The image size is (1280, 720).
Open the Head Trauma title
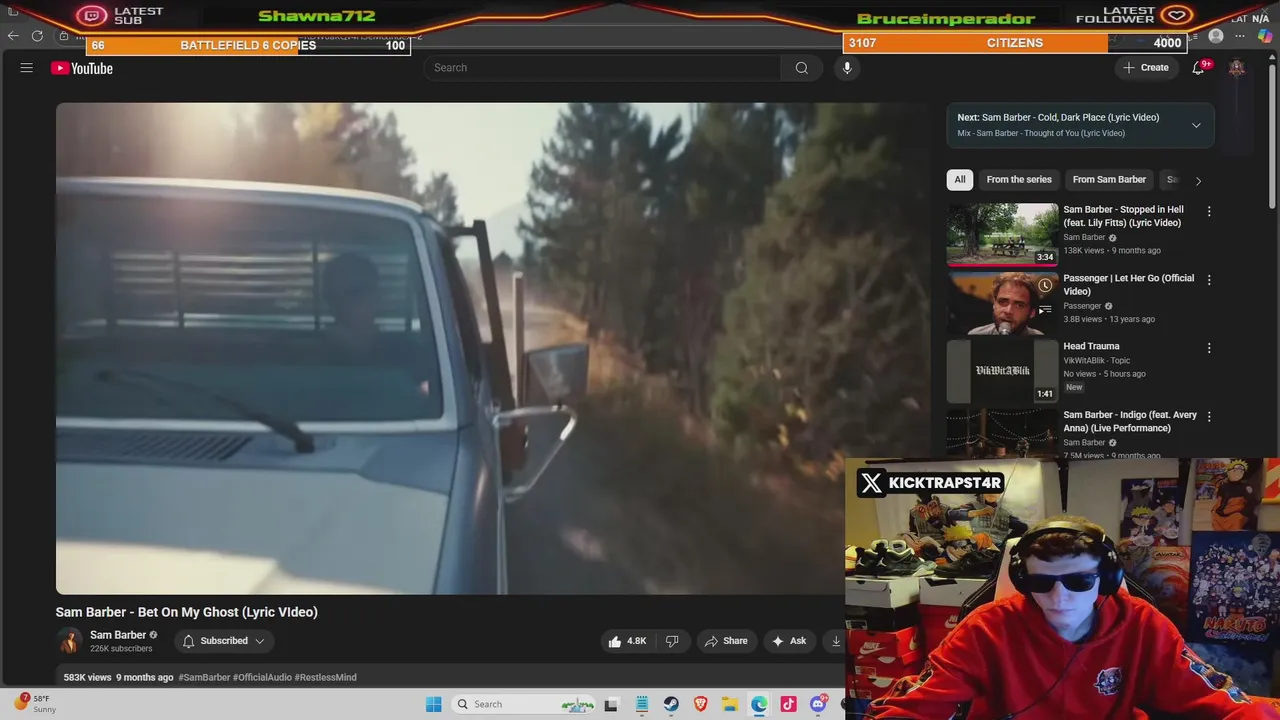tap(1091, 346)
